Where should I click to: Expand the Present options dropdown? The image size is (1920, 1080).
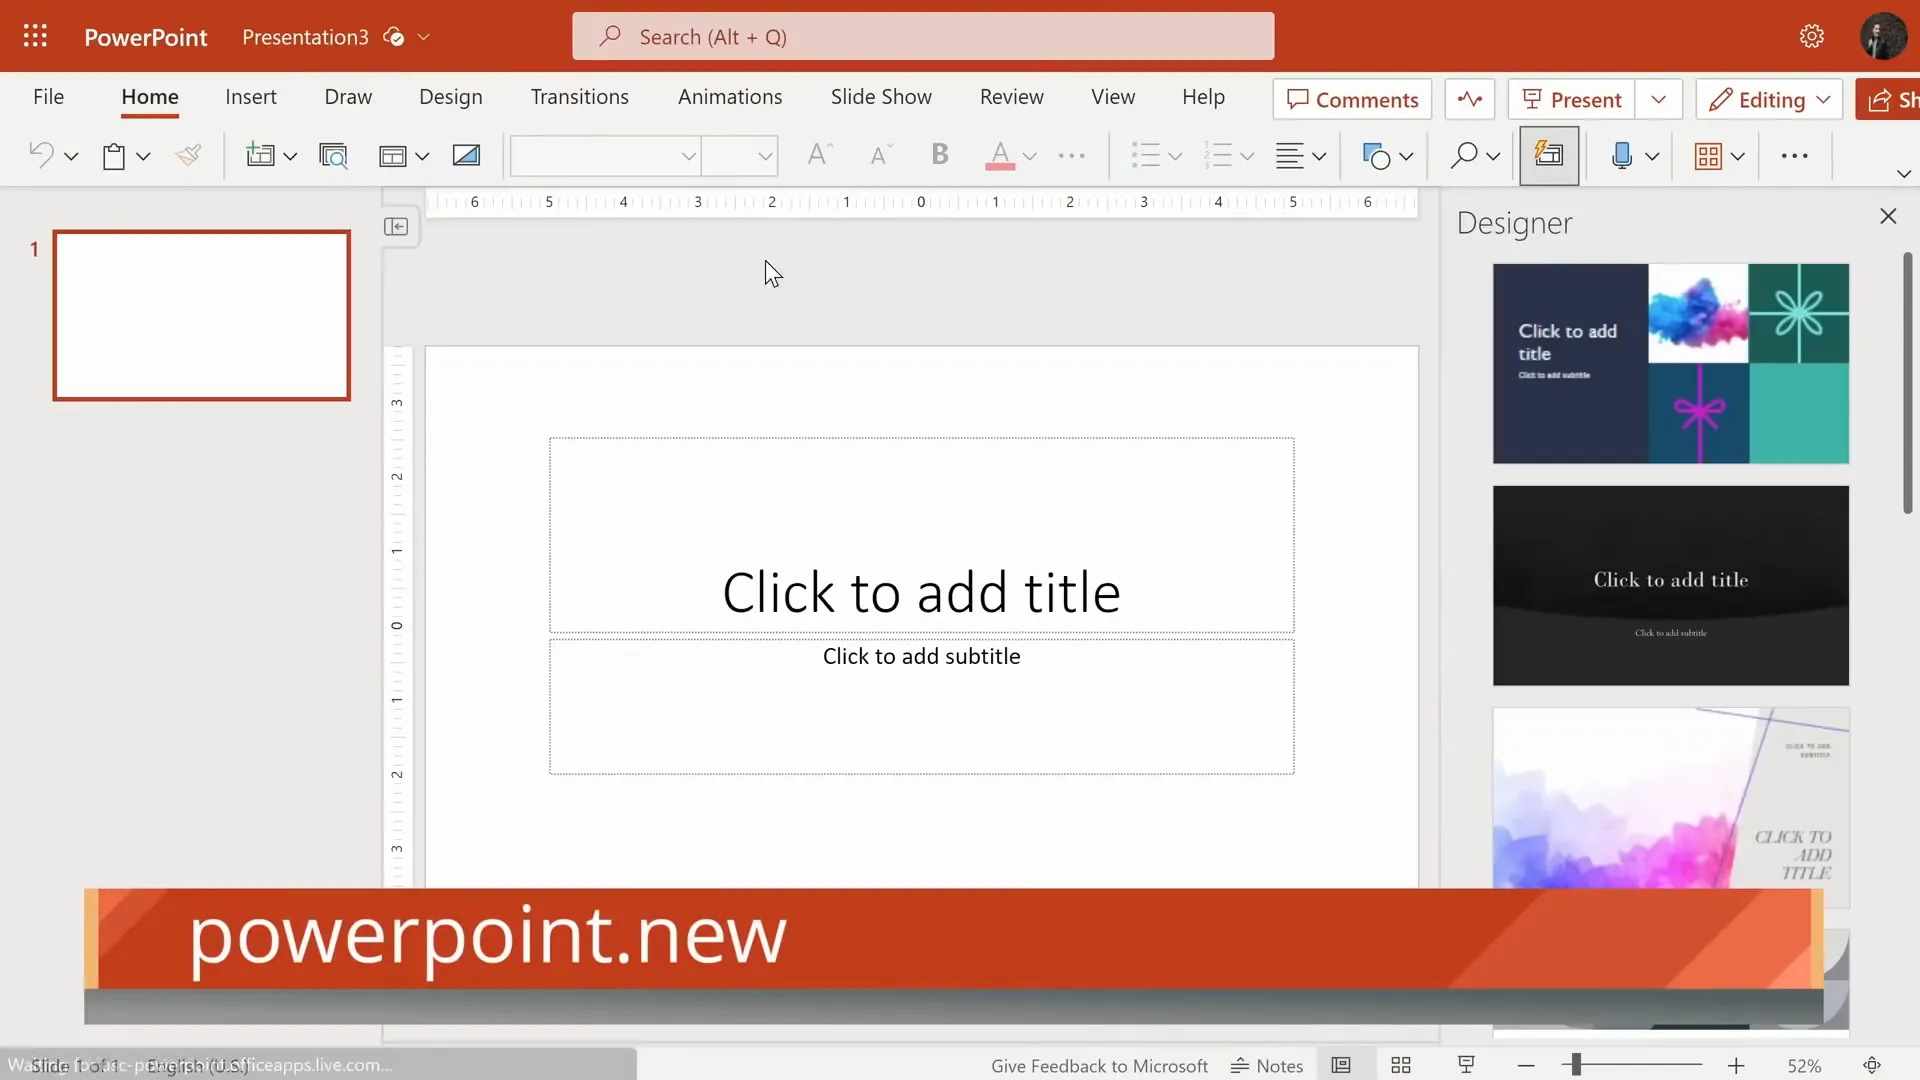(1659, 99)
